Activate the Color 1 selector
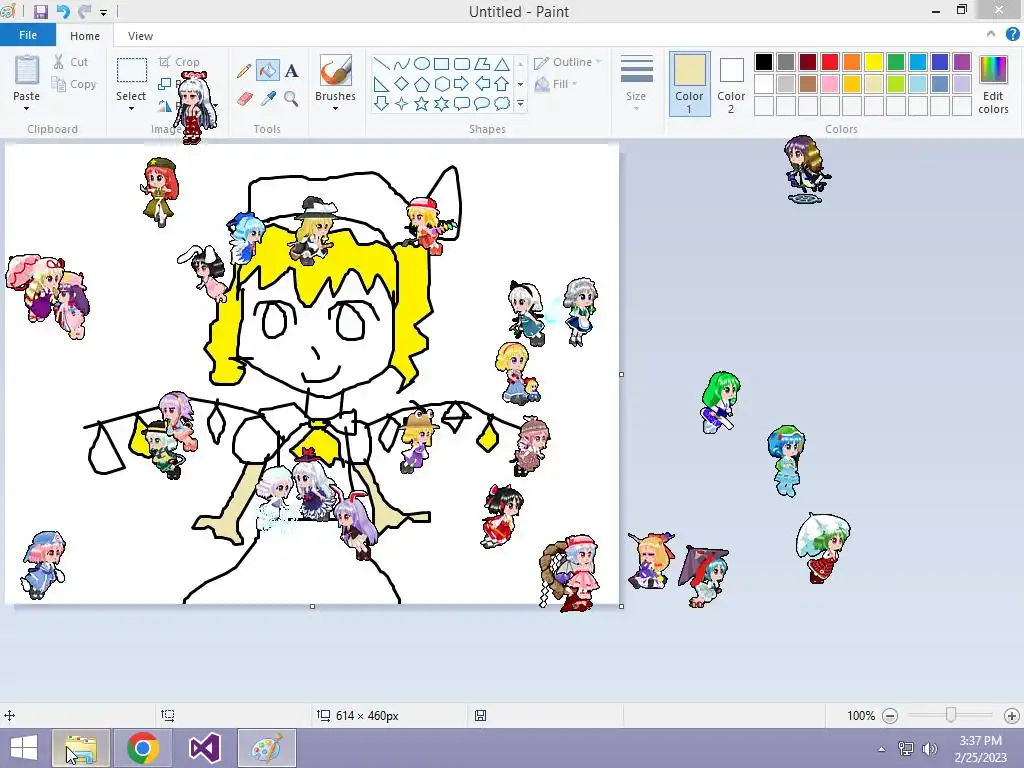 coord(690,84)
